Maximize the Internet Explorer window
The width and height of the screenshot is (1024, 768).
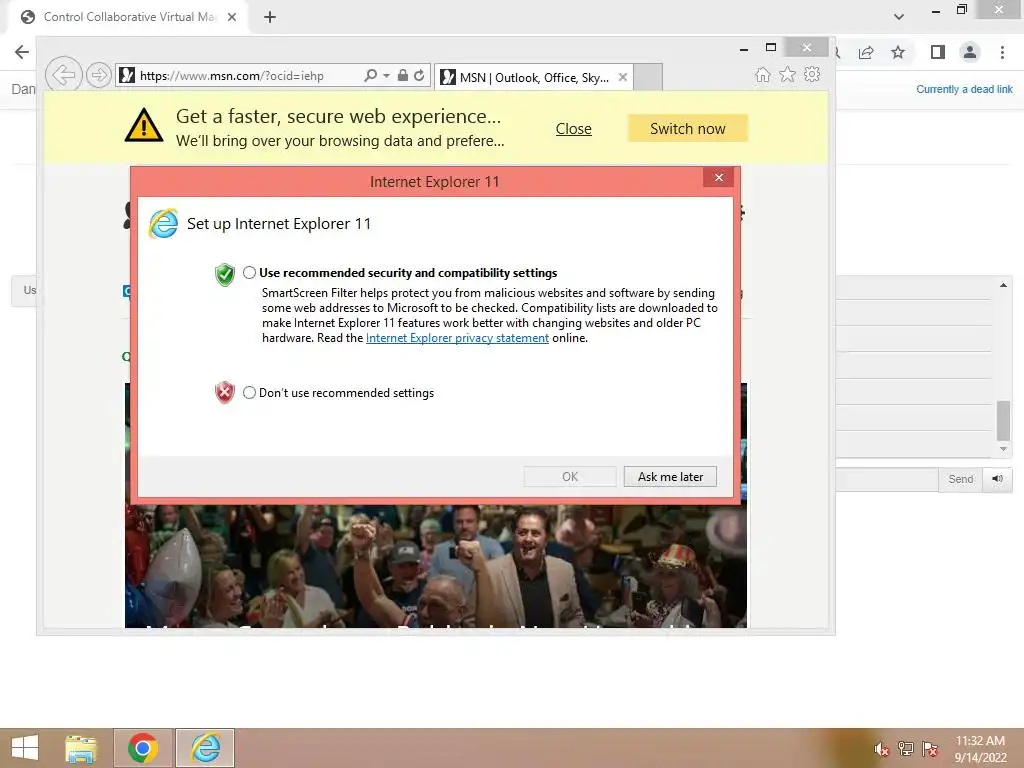(771, 48)
